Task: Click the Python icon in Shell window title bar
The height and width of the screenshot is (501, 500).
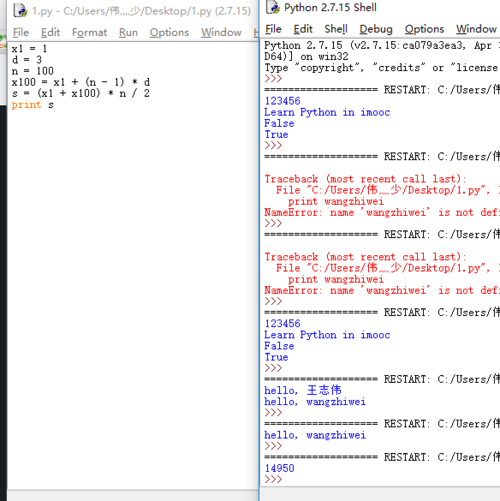Action: point(273,7)
